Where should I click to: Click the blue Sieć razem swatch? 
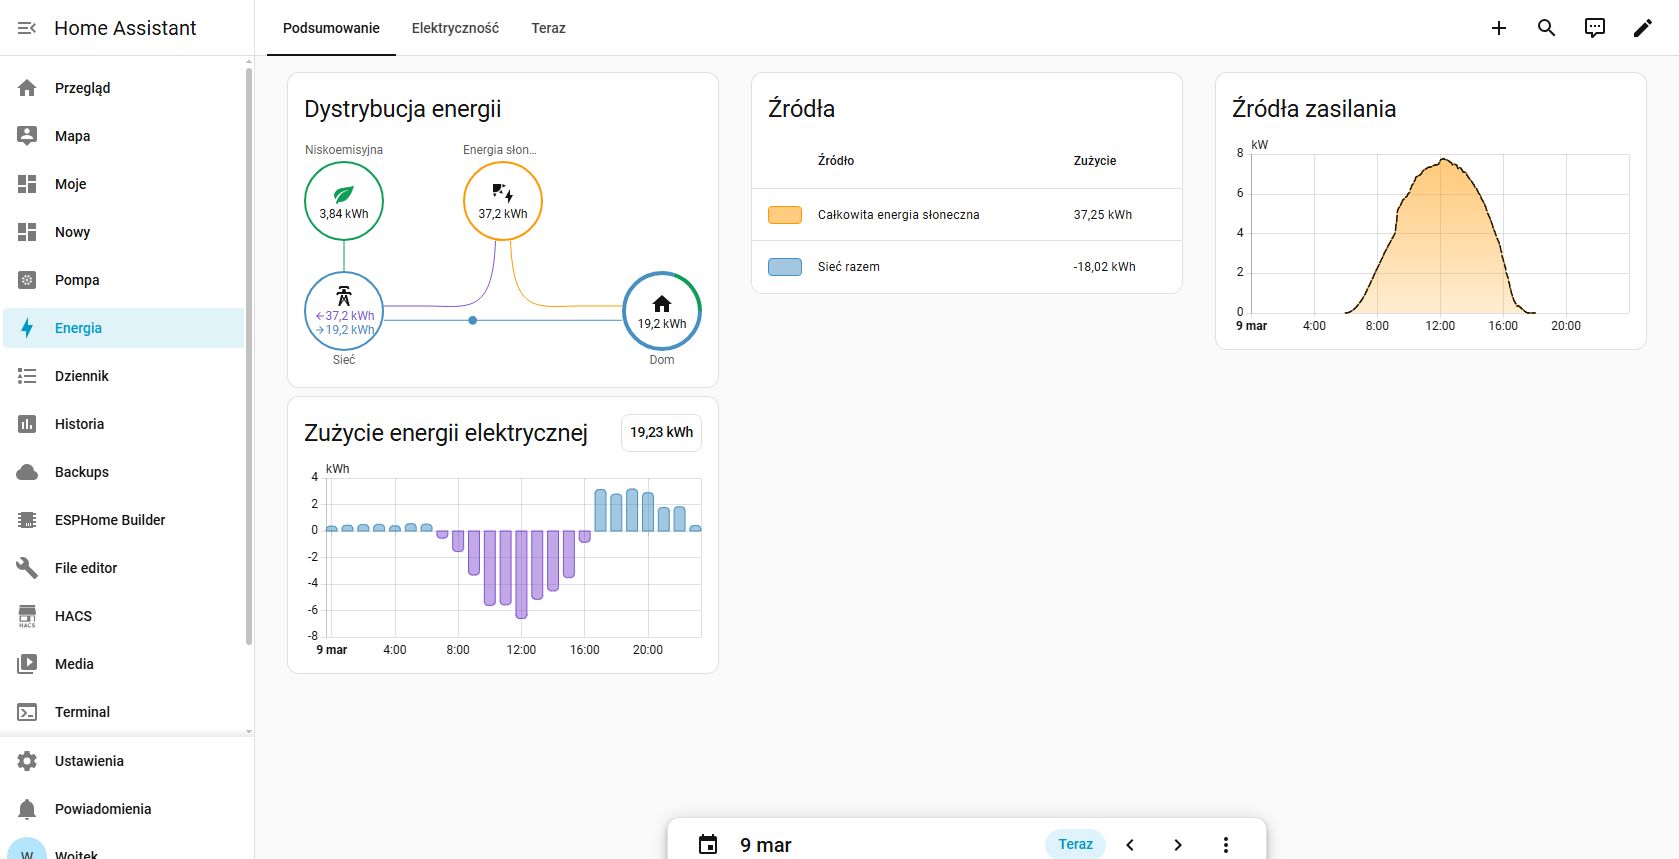coord(784,267)
